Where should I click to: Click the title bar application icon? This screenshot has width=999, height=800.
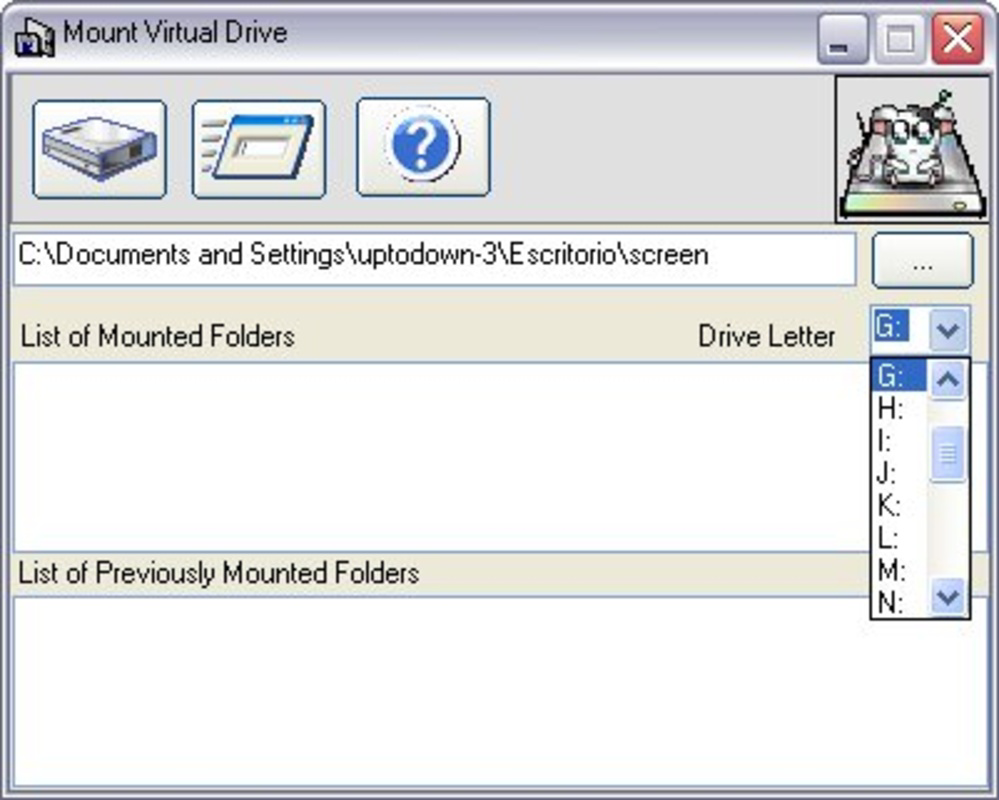coord(34,37)
